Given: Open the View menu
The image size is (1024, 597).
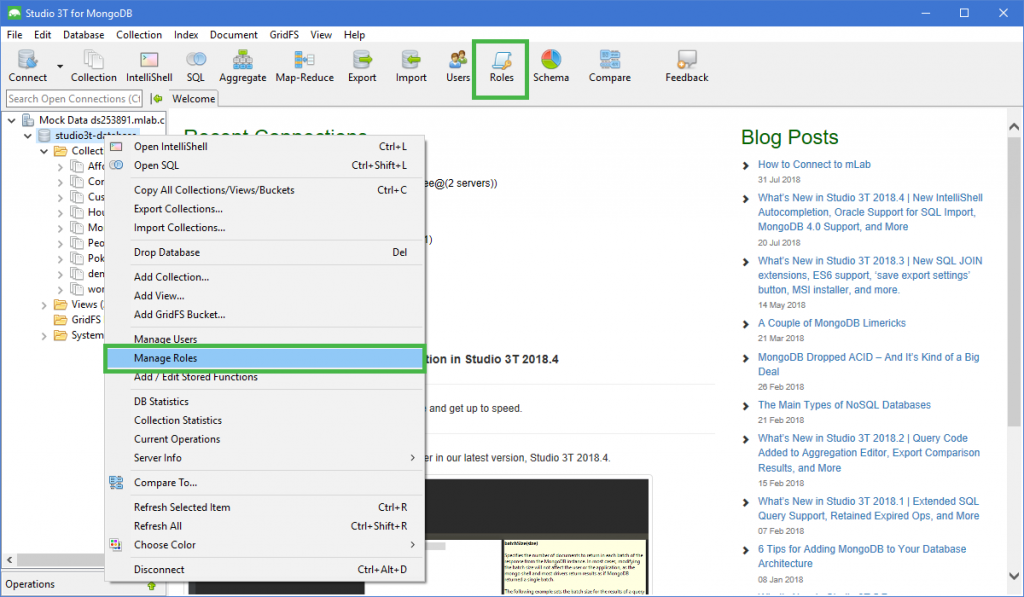Looking at the screenshot, I should pos(321,35).
